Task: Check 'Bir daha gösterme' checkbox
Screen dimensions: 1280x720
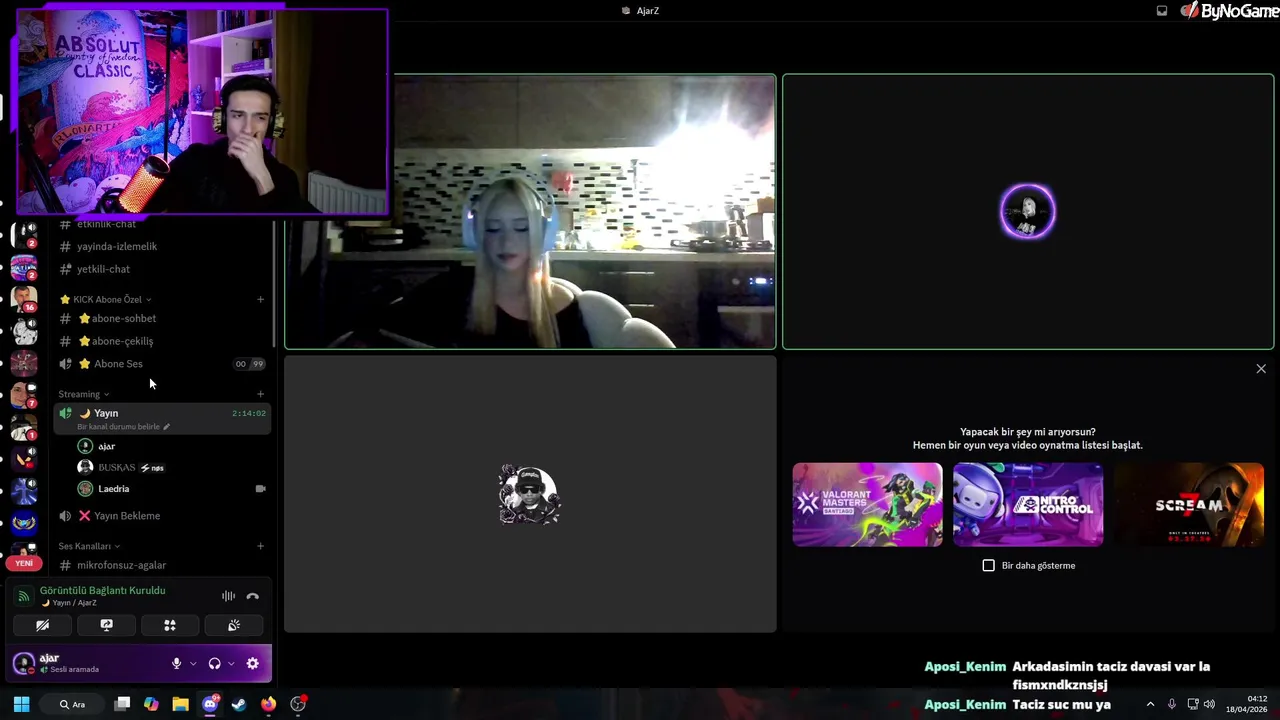Action: pos(989,566)
